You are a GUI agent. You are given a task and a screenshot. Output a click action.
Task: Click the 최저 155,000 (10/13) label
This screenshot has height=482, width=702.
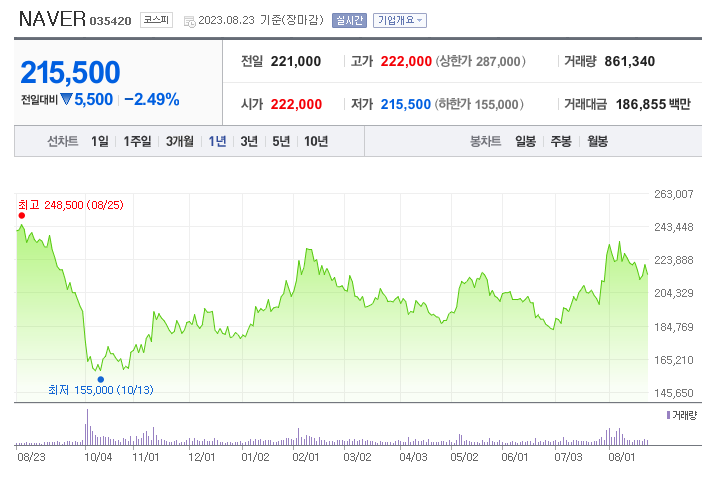pyautogui.click(x=101, y=390)
